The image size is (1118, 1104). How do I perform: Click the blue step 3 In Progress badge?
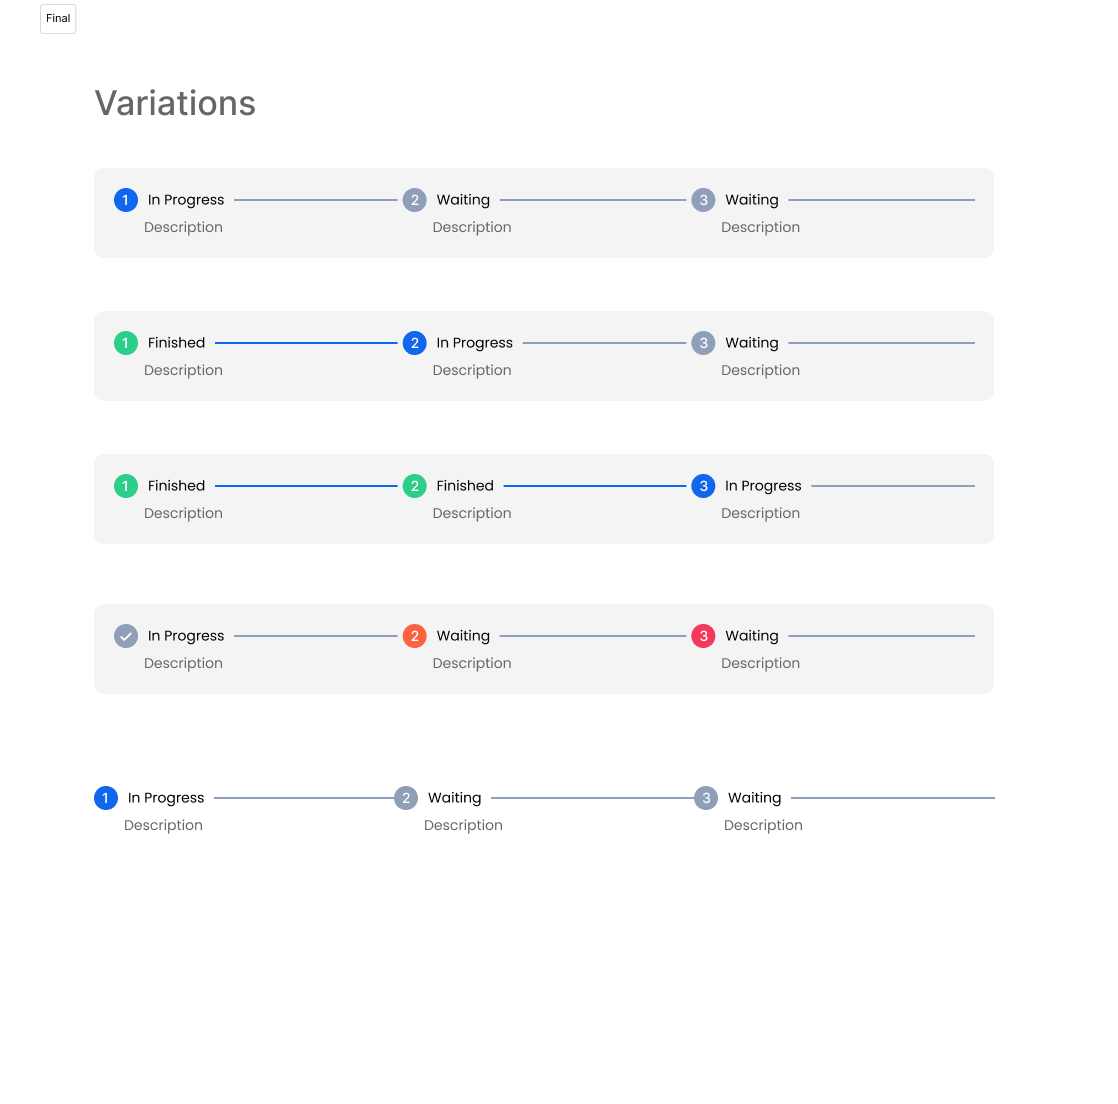(x=703, y=486)
